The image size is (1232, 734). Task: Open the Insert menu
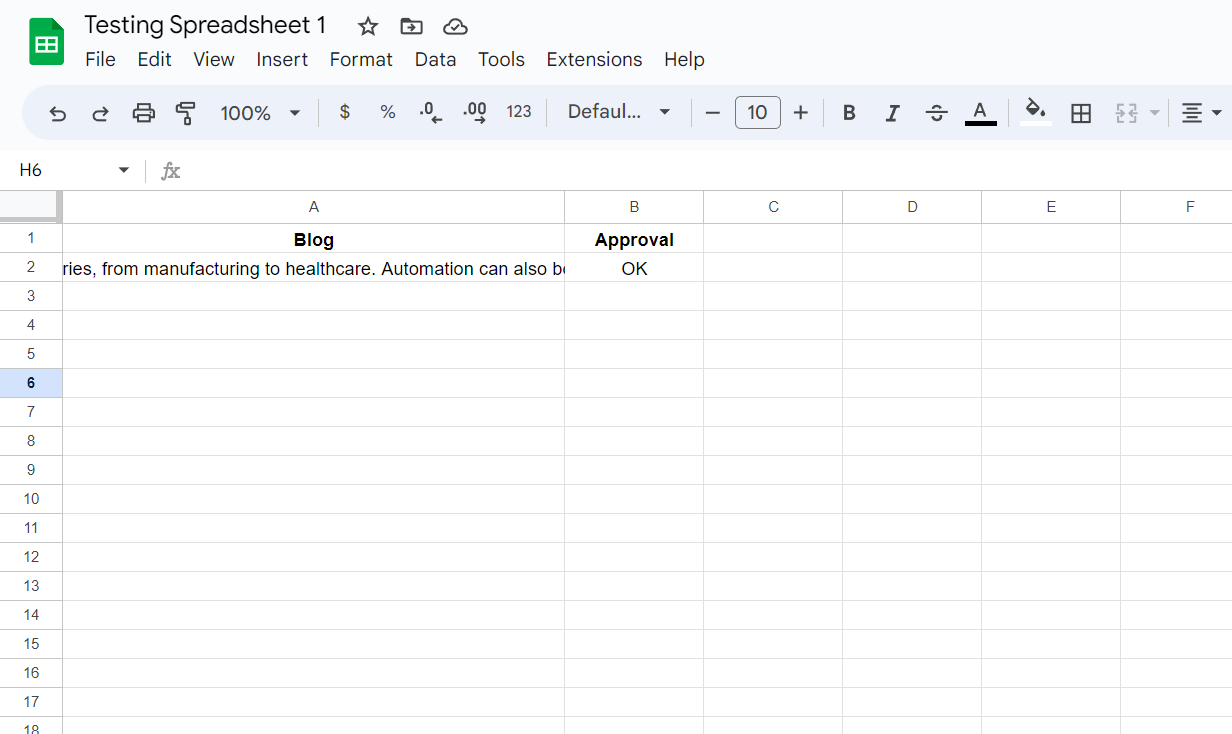pyautogui.click(x=282, y=60)
